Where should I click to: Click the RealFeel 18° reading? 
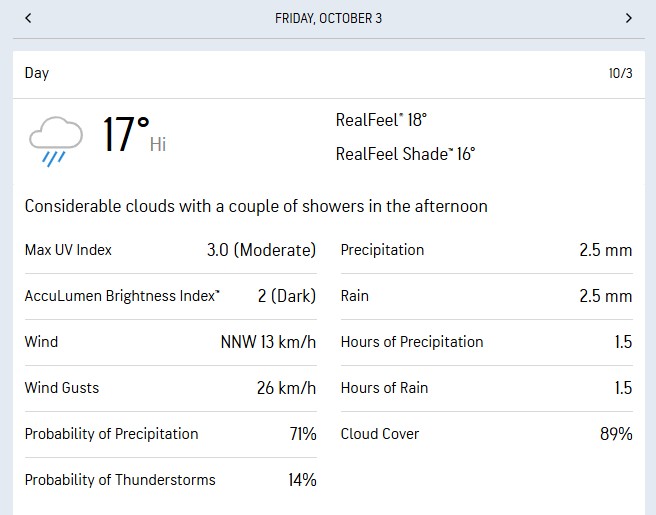(381, 120)
